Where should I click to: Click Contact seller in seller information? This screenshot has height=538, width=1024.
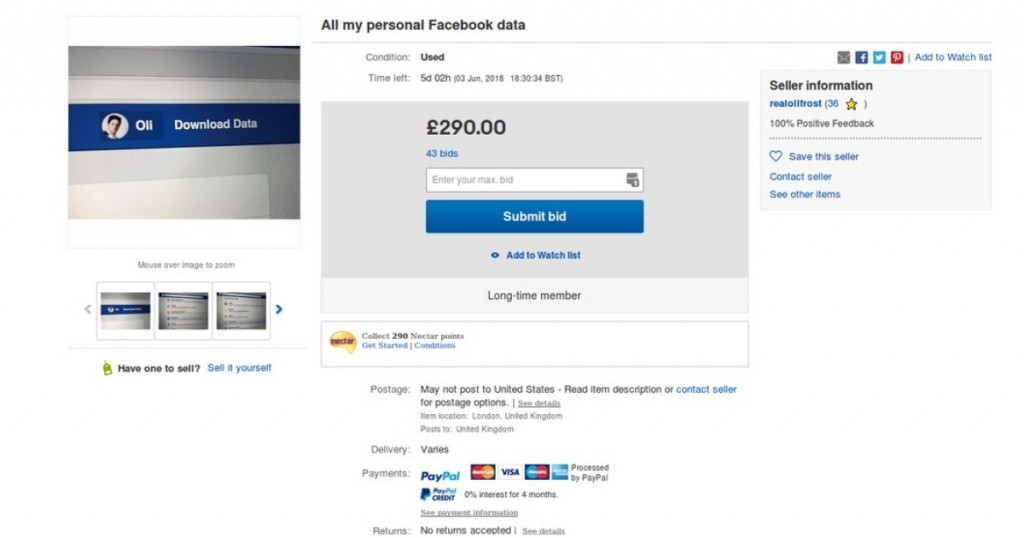coord(800,176)
